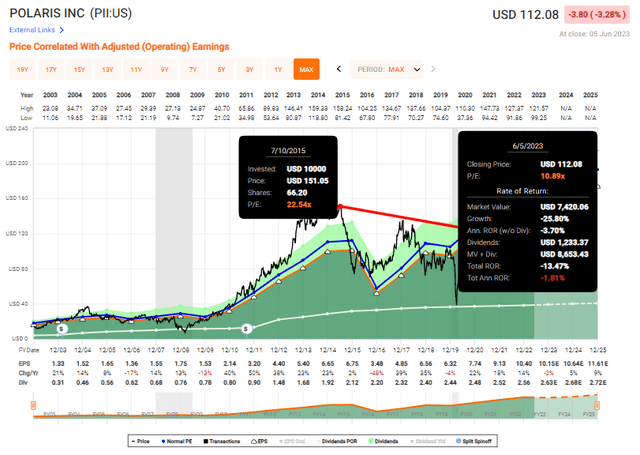
Task: Click the USD 160 axis label
Action: click(x=17, y=198)
